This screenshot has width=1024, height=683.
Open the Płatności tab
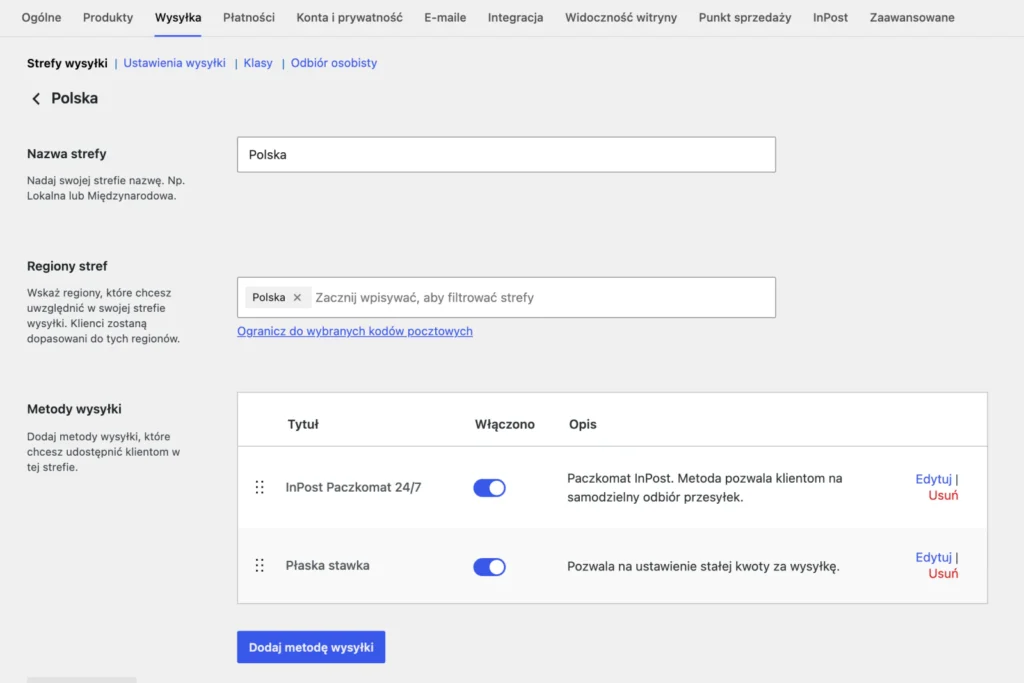tap(249, 18)
